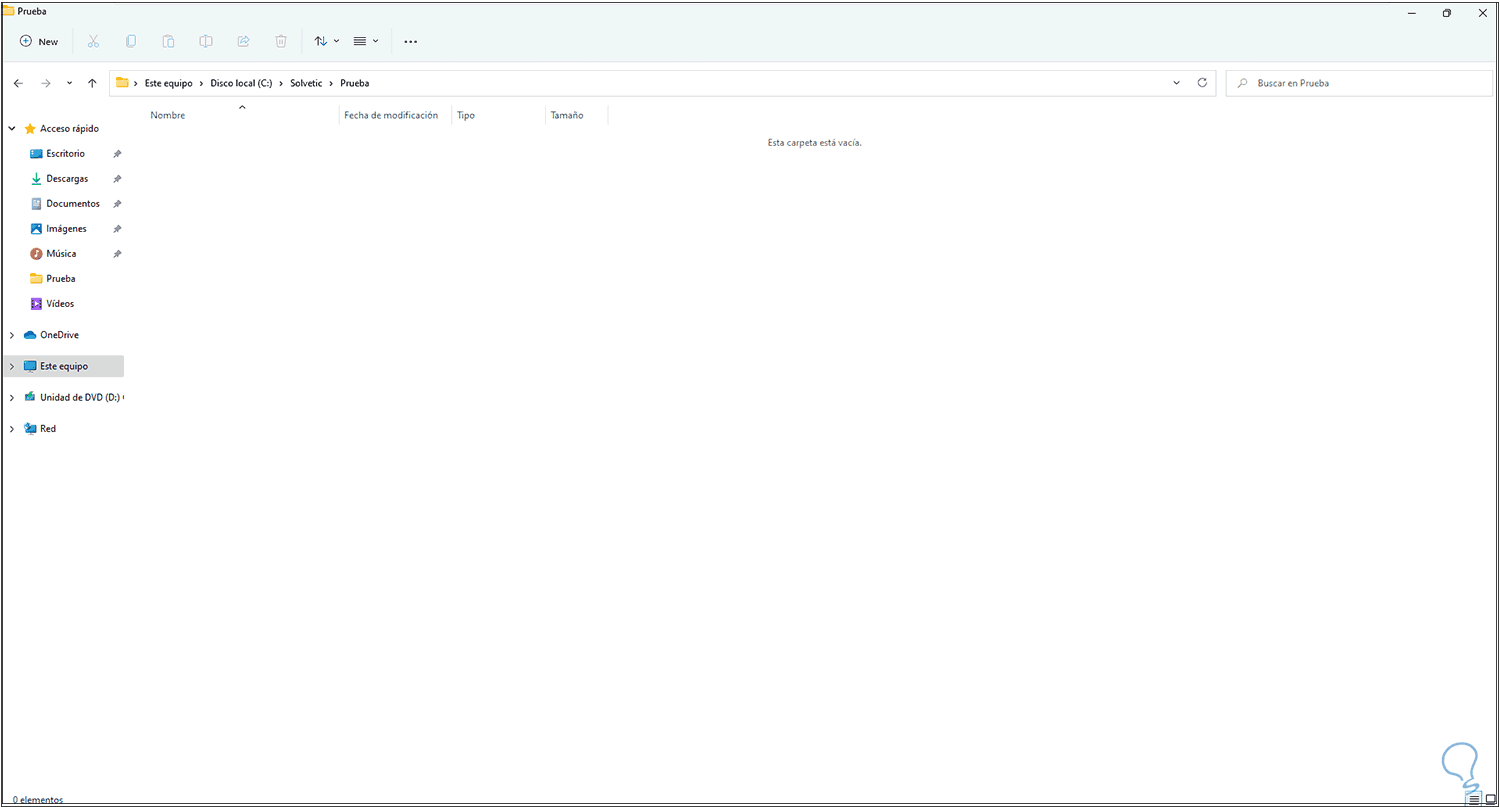Click Disco local (C:) breadcrumb
Viewport: 1500px width, 807px height.
[241, 83]
